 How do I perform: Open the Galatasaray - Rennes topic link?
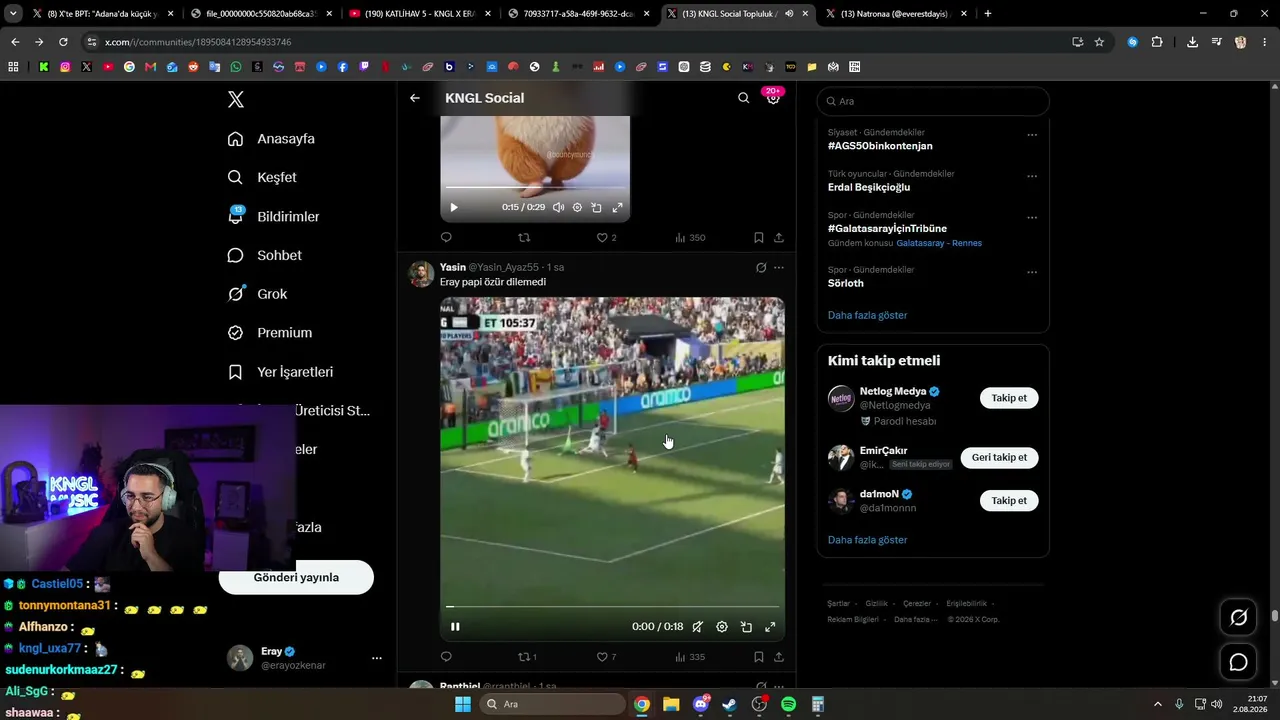click(x=939, y=243)
